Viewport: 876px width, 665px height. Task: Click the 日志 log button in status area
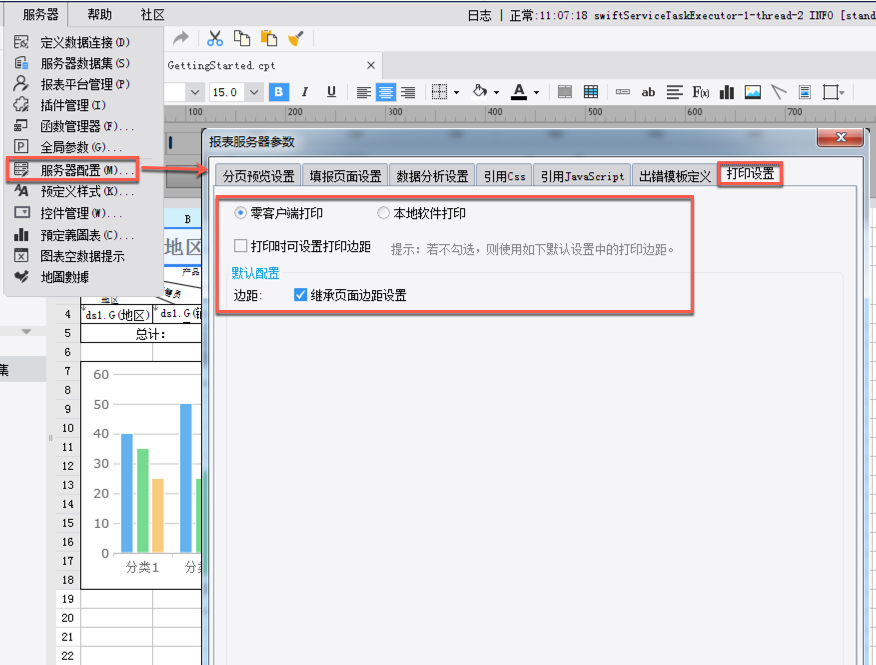(x=479, y=15)
